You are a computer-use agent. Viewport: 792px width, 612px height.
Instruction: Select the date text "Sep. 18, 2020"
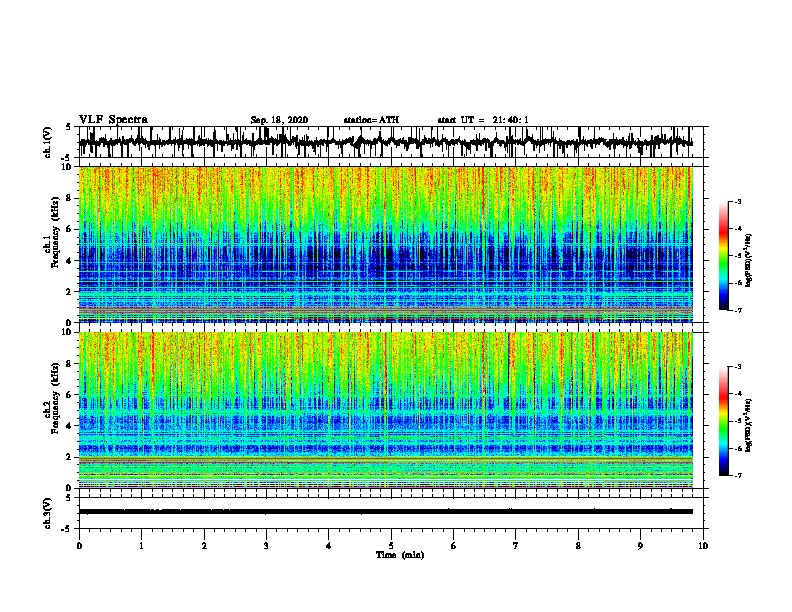(x=279, y=120)
